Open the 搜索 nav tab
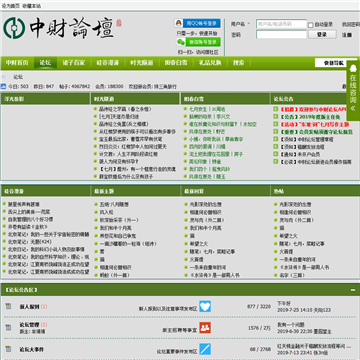Image resolution: width=360 pixels, height=360 pixels. click(239, 63)
